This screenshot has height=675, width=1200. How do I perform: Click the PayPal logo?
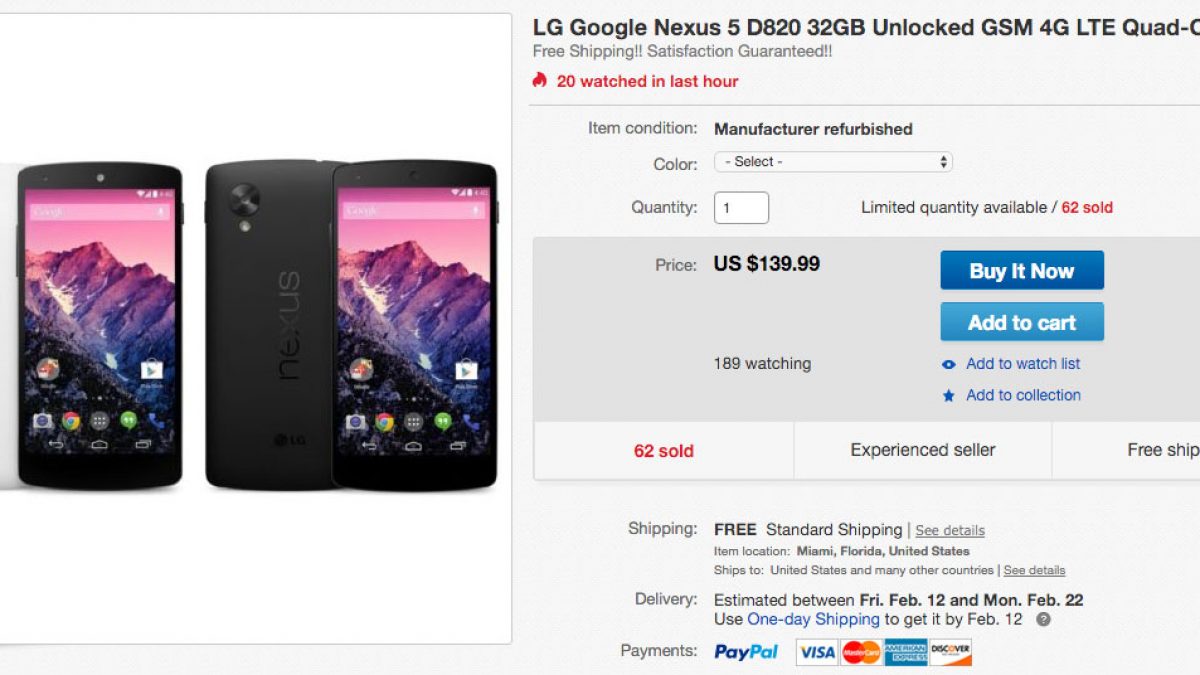pos(746,652)
